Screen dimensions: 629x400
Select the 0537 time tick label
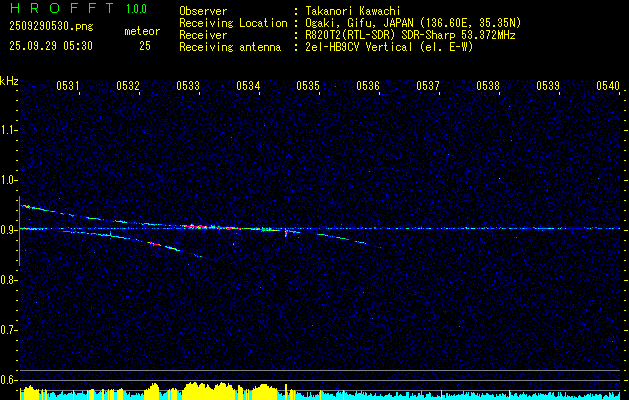coord(428,87)
